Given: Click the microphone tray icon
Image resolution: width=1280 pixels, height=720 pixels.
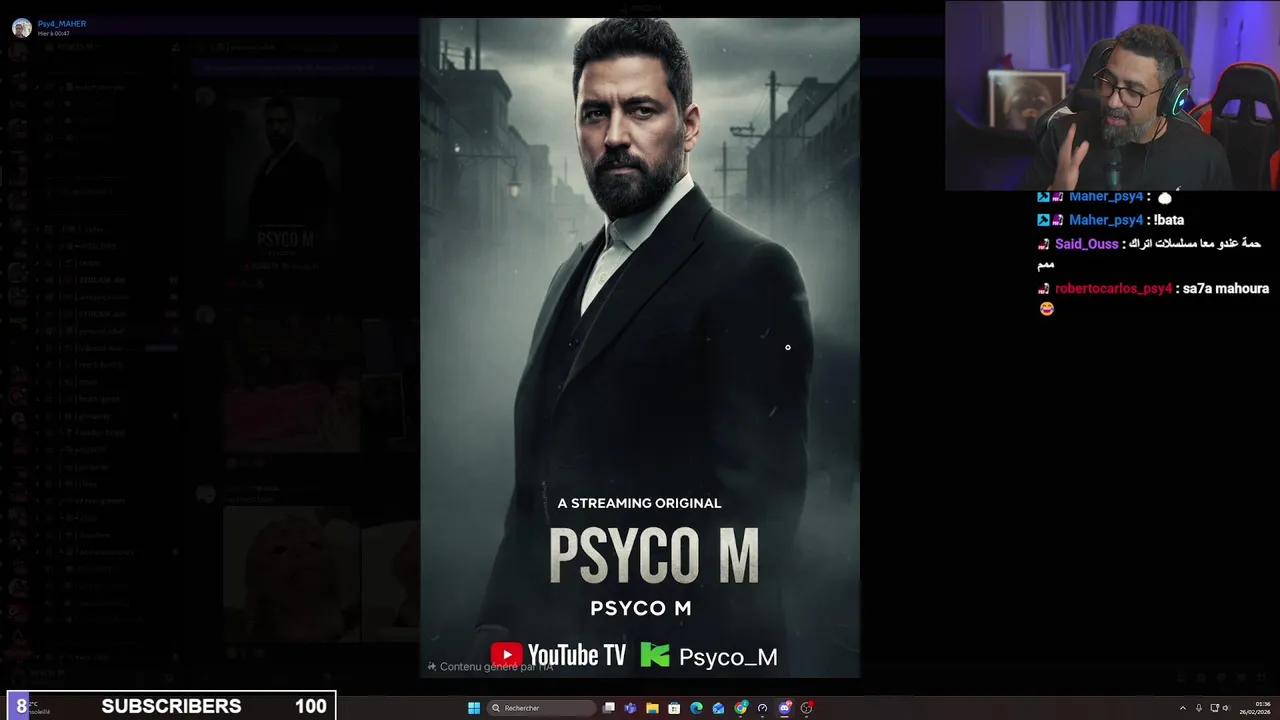Looking at the screenshot, I should point(1199,708).
